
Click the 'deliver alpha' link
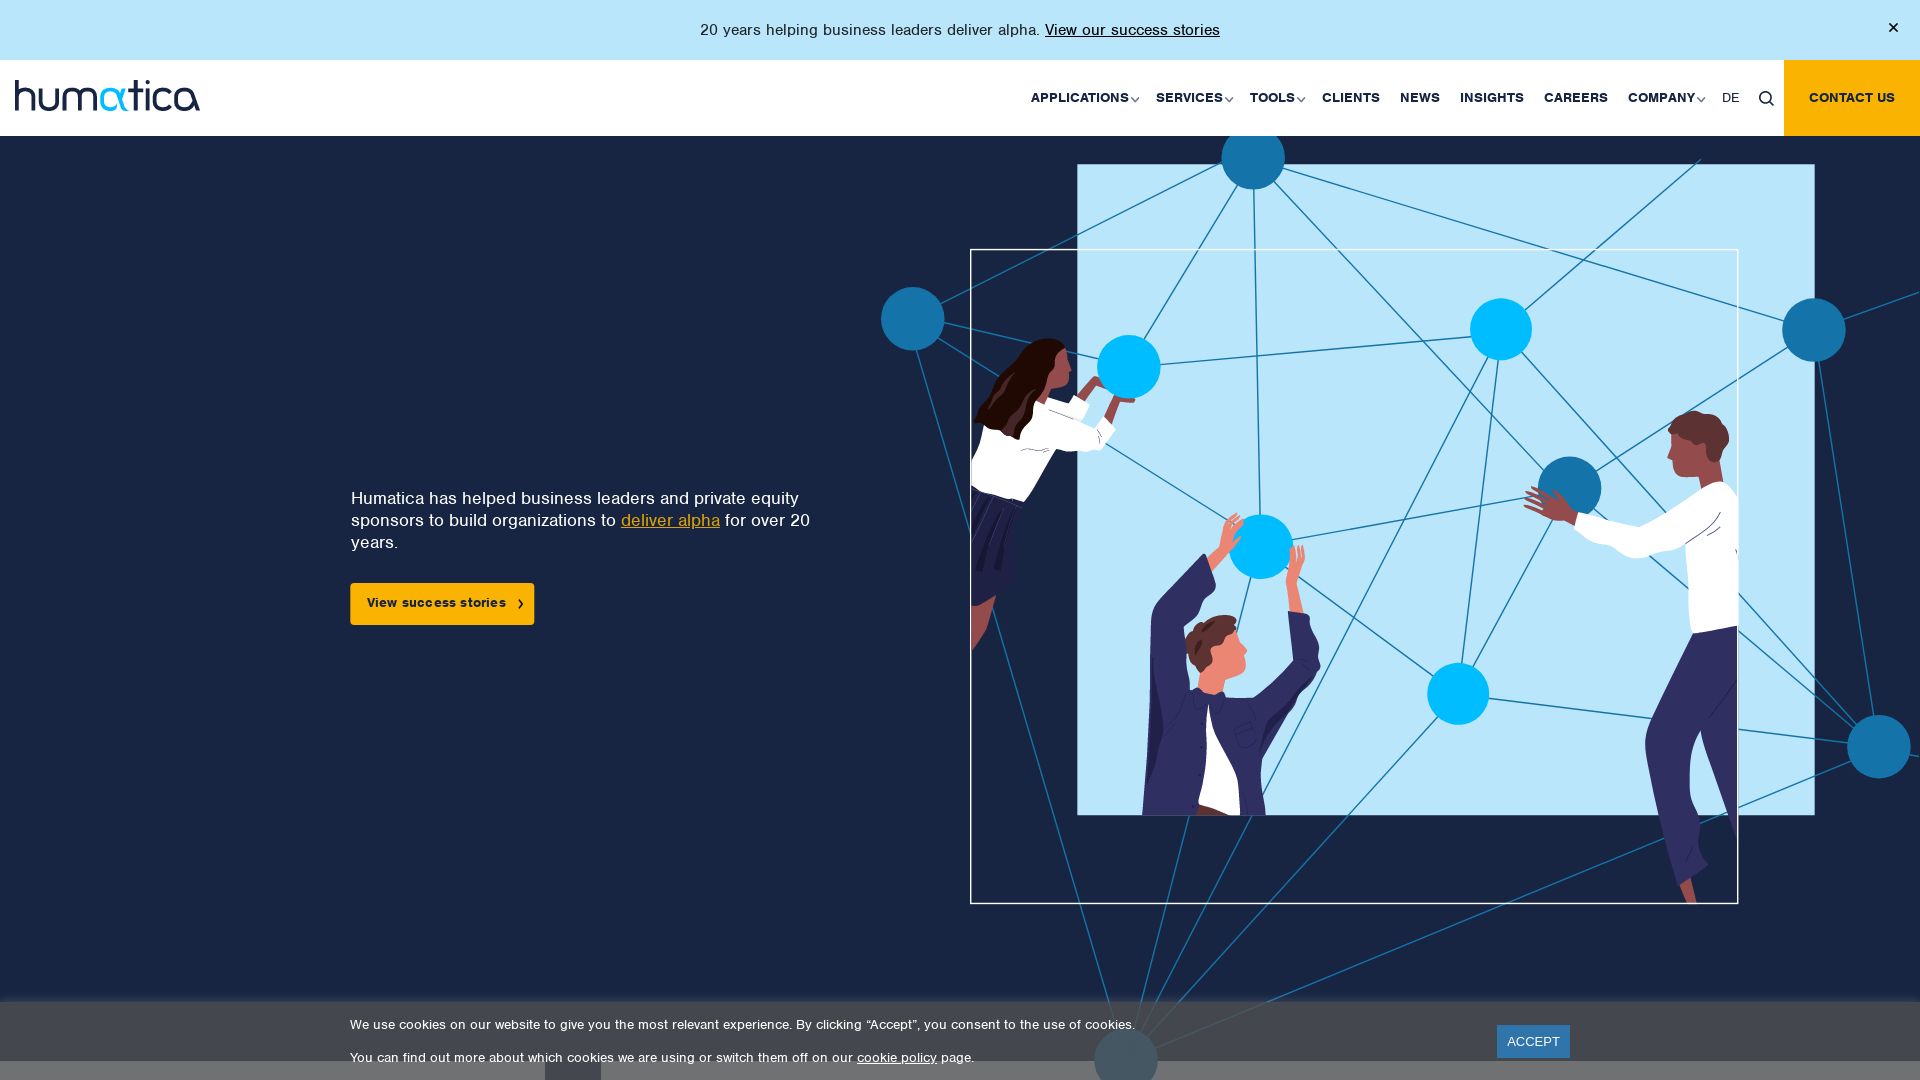pos(670,520)
